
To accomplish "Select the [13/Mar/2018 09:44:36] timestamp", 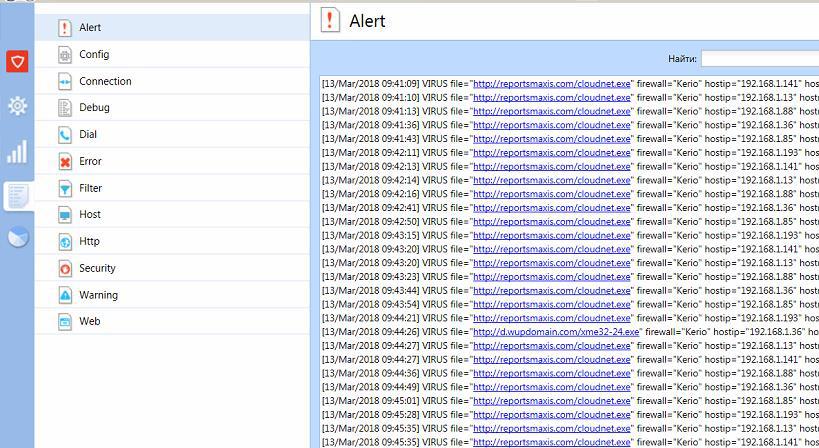I will (x=370, y=373).
